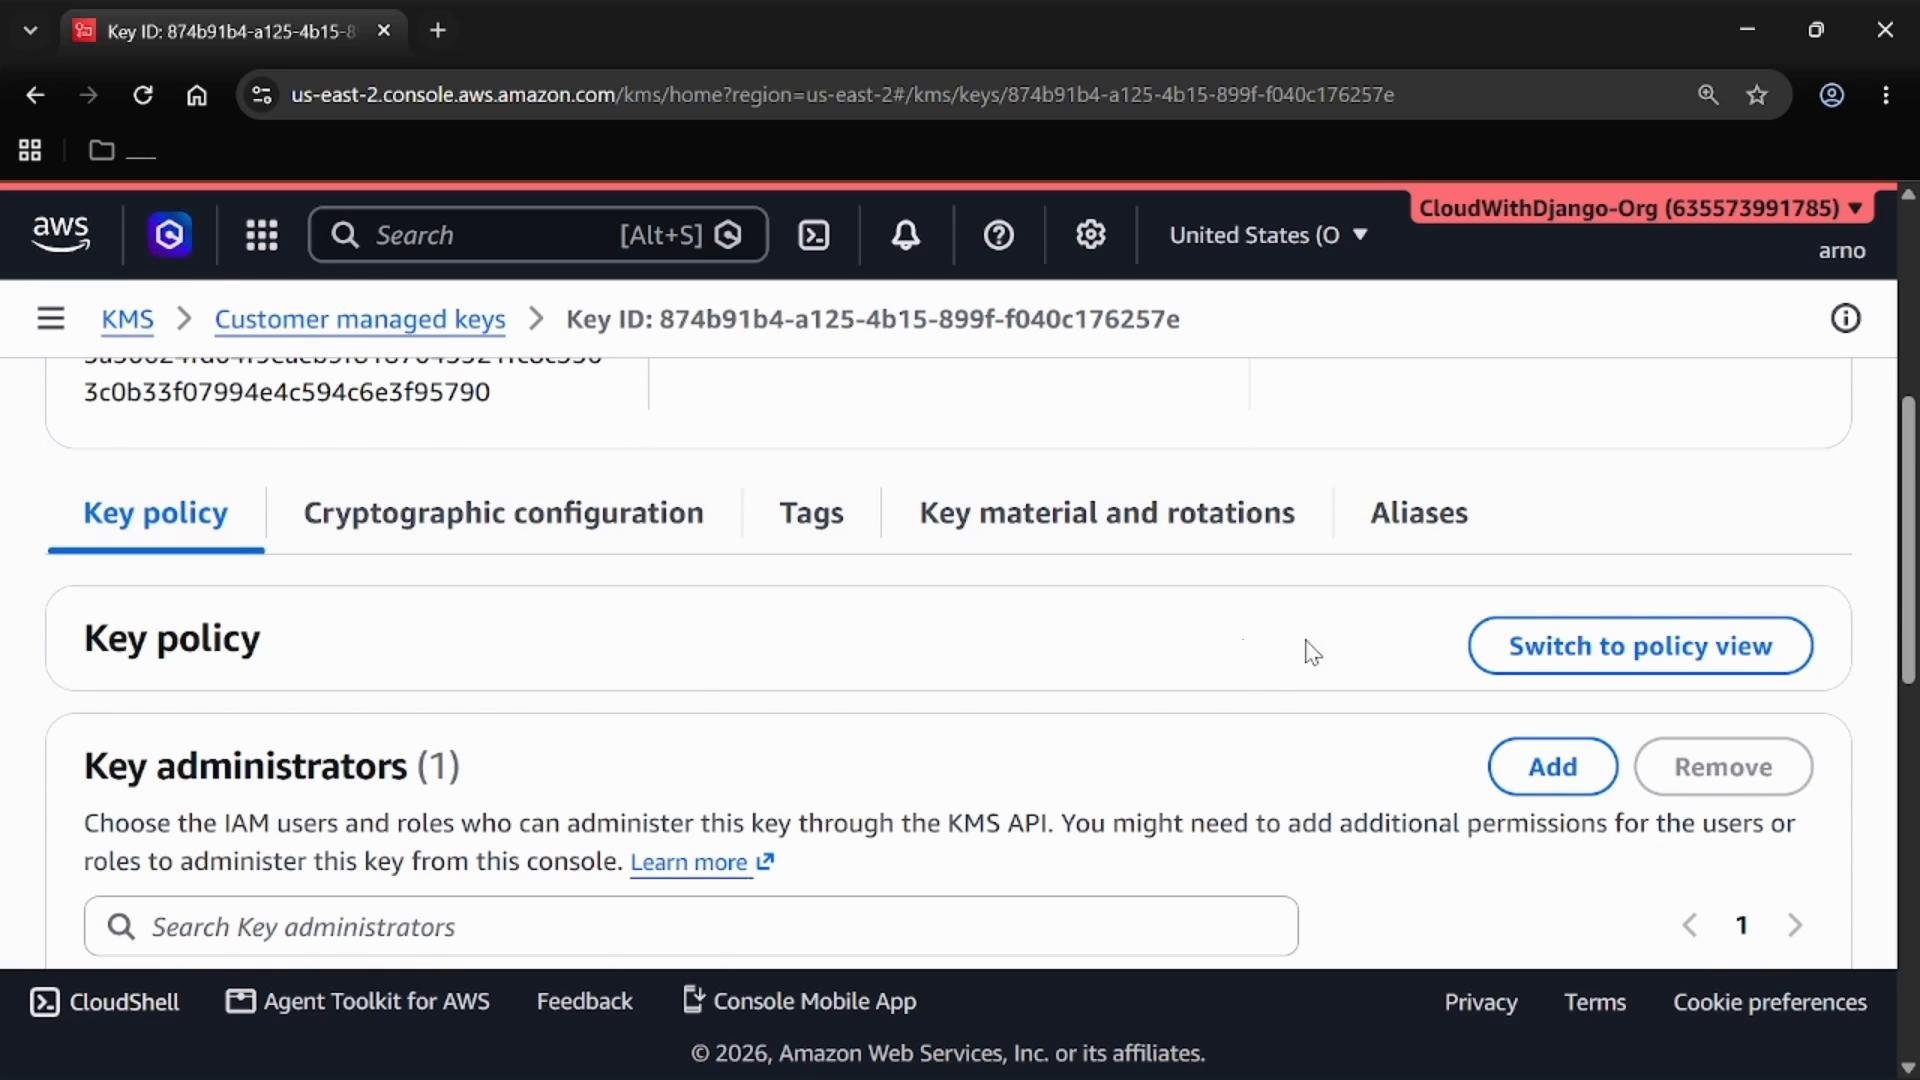Select the Key policy tab

156,513
